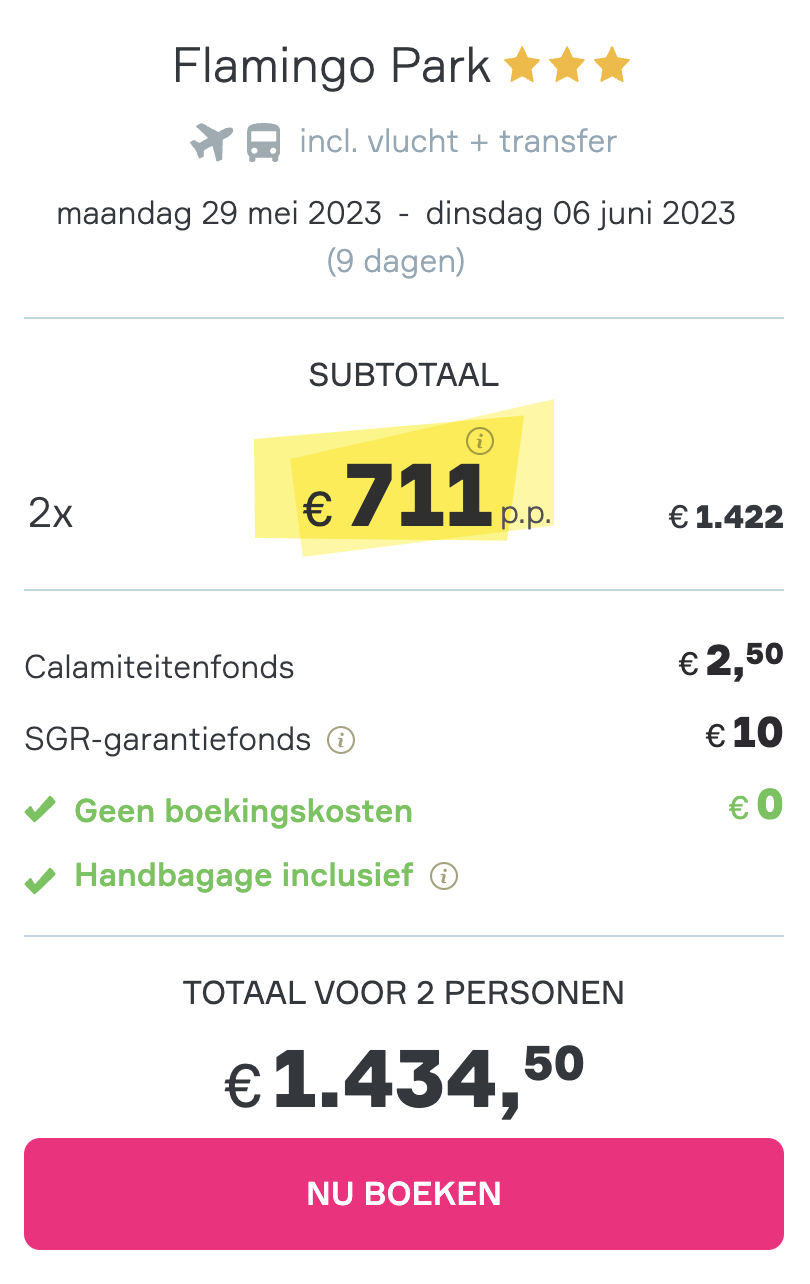Screen dimensions: 810x1284
Task: Click the bus transfer icon
Action: [x=264, y=142]
